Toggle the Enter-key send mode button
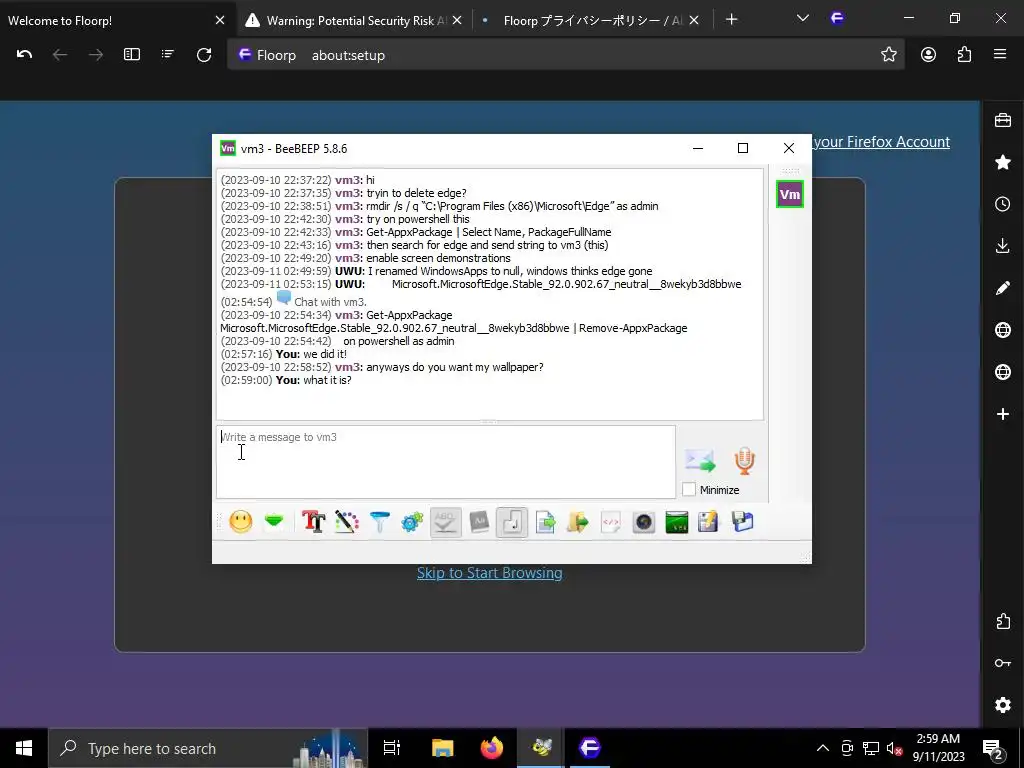Viewport: 1024px width, 768px height. click(x=512, y=522)
